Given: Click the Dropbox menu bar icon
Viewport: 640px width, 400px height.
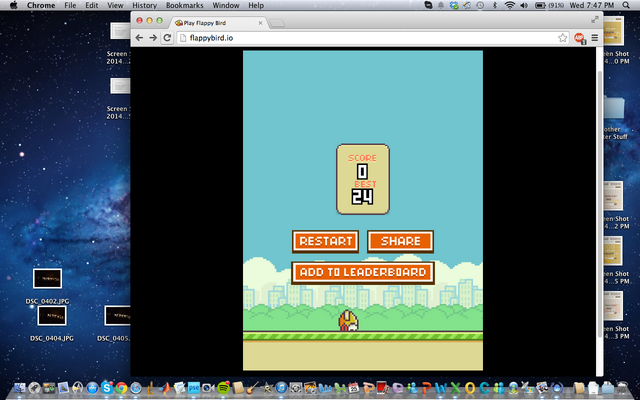Looking at the screenshot, I should coord(454,5).
